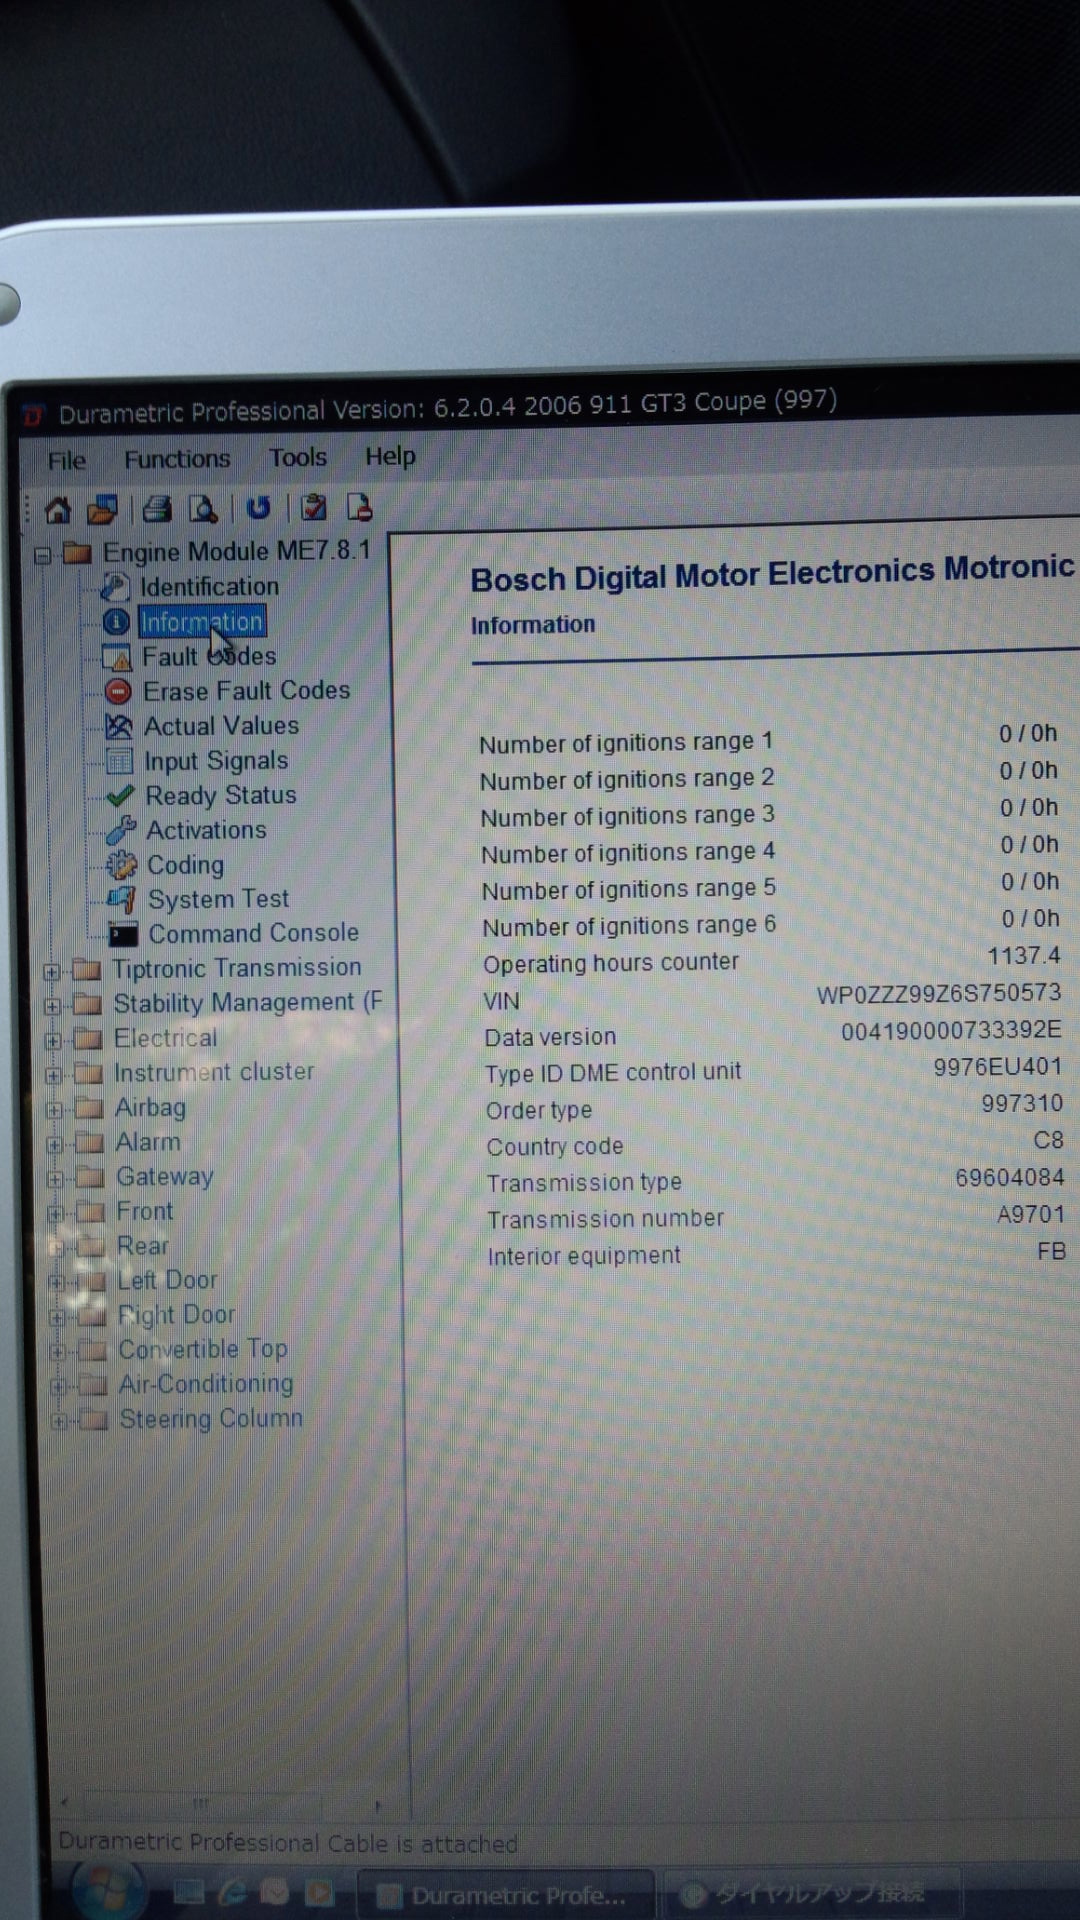Viewport: 1080px width, 1920px height.
Task: Collapse the Engine Module ME7.8.1 node
Action: pos(42,555)
